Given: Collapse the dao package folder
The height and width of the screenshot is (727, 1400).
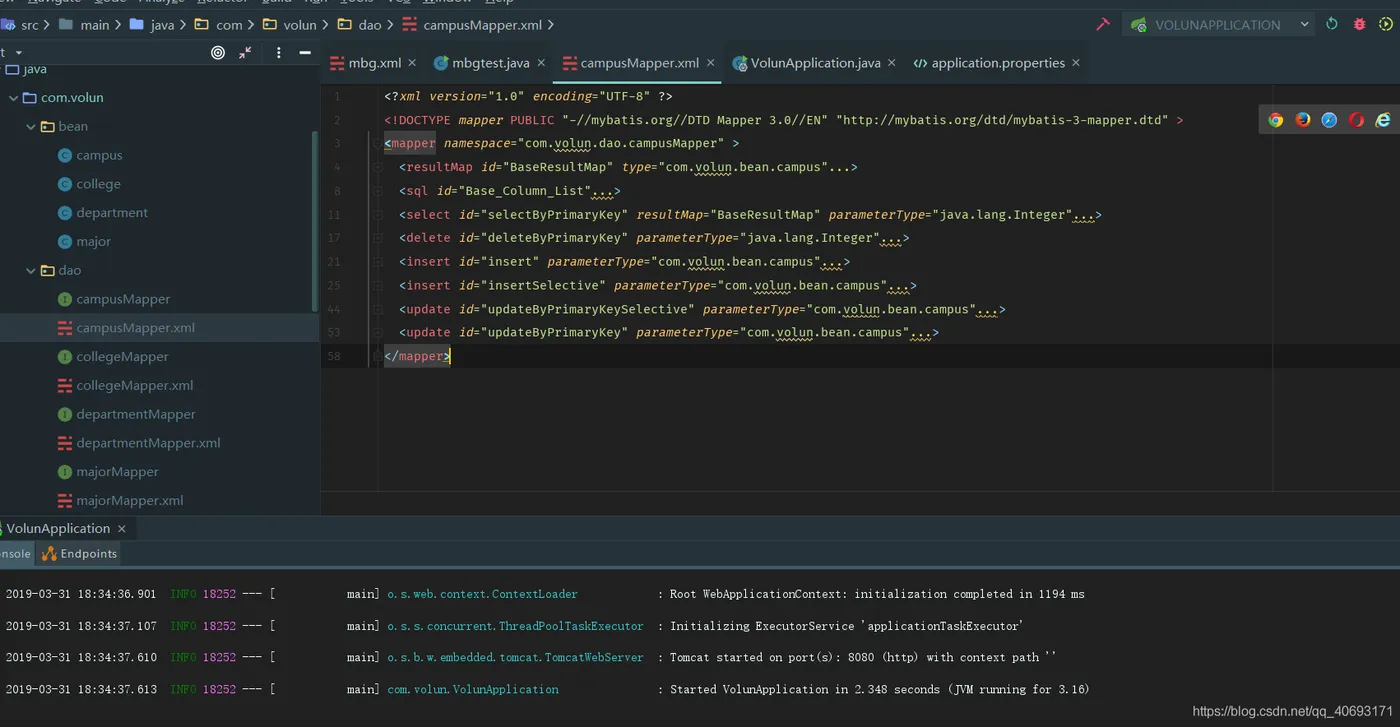Looking at the screenshot, I should coord(31,271).
